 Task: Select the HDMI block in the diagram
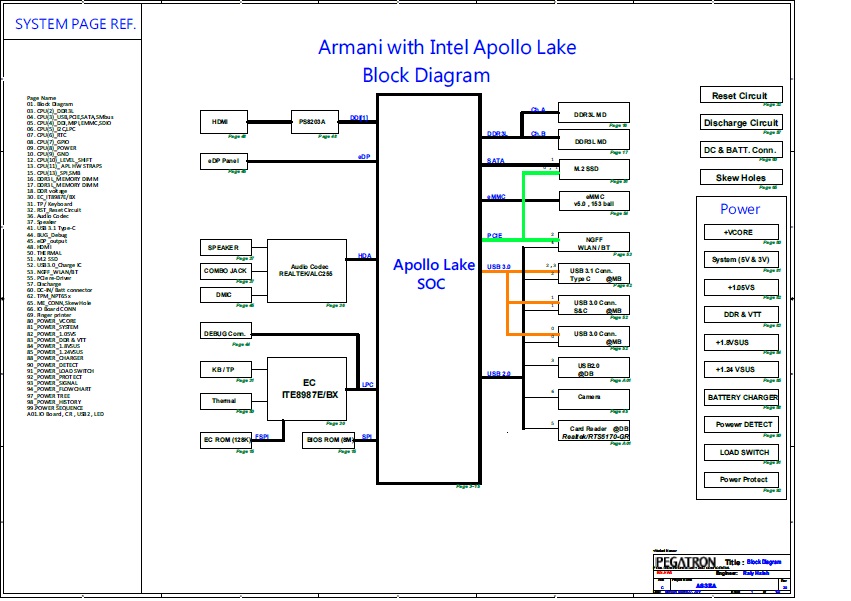pos(224,122)
